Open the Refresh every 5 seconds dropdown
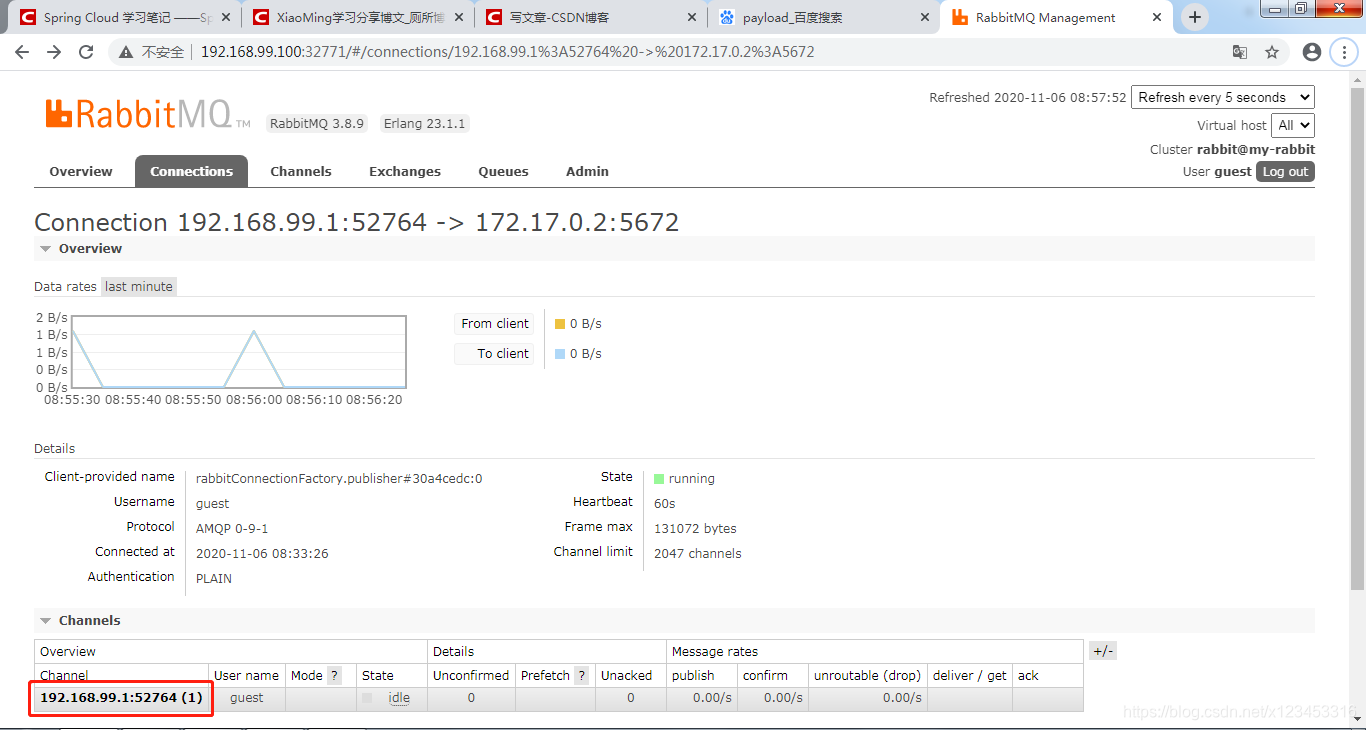Viewport: 1366px width, 730px height. click(1223, 97)
